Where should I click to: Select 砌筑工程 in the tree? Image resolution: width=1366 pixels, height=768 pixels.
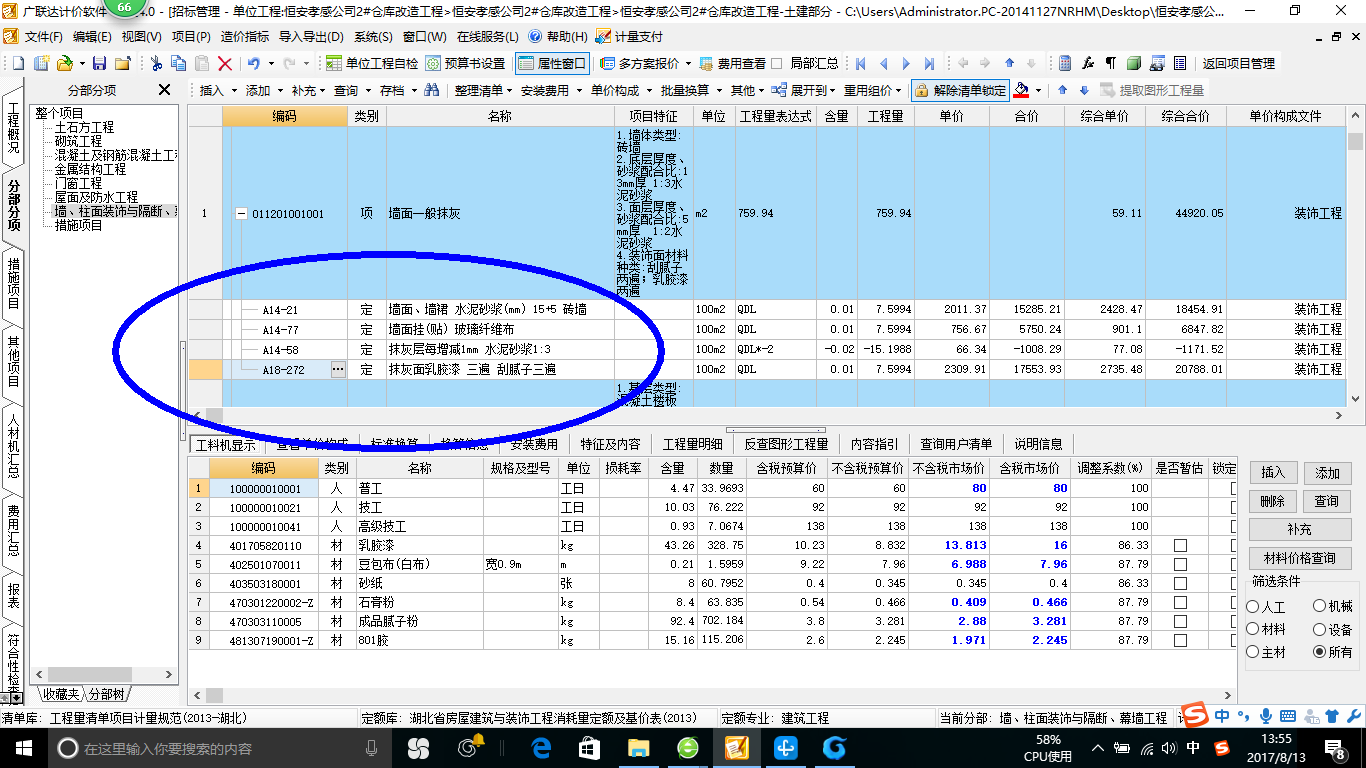[x=77, y=142]
